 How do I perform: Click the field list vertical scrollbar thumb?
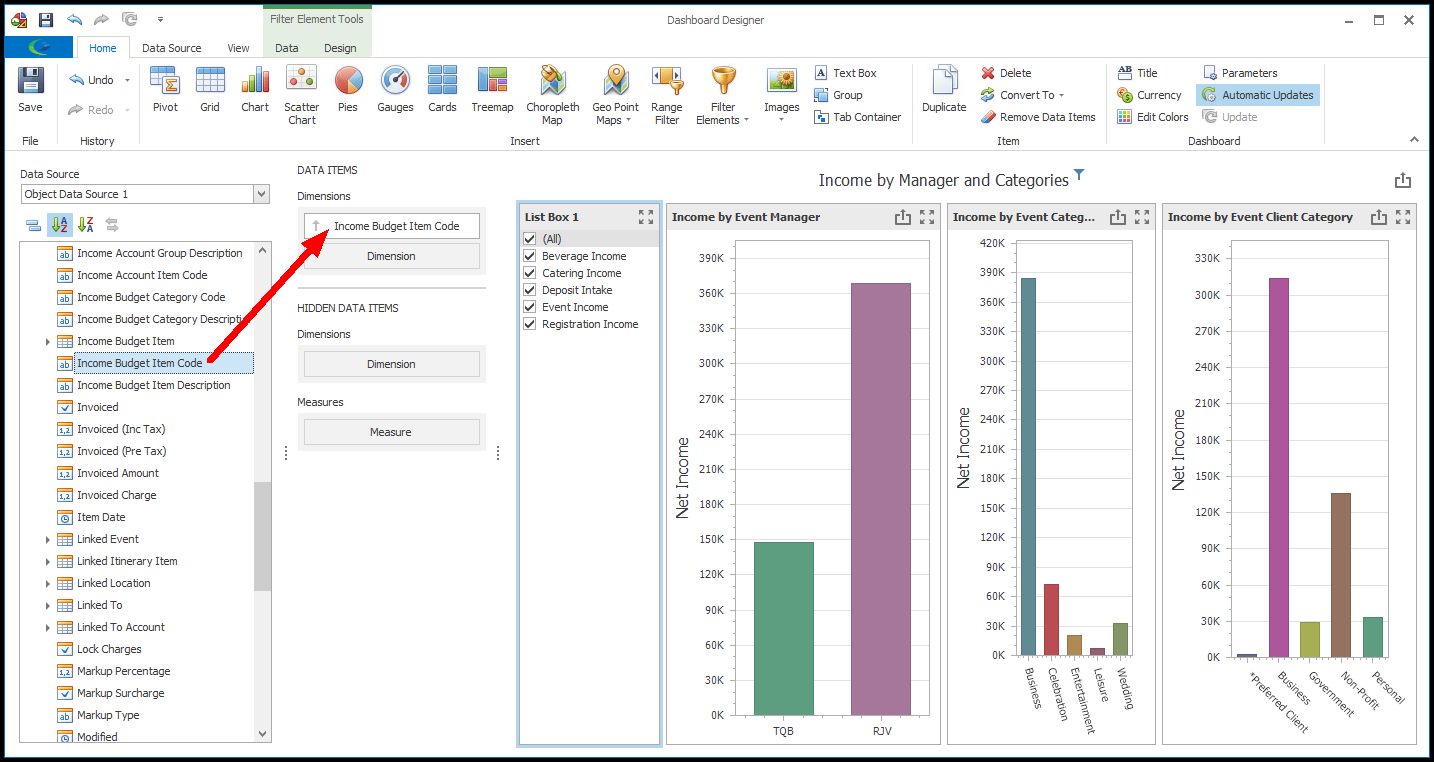[262, 536]
